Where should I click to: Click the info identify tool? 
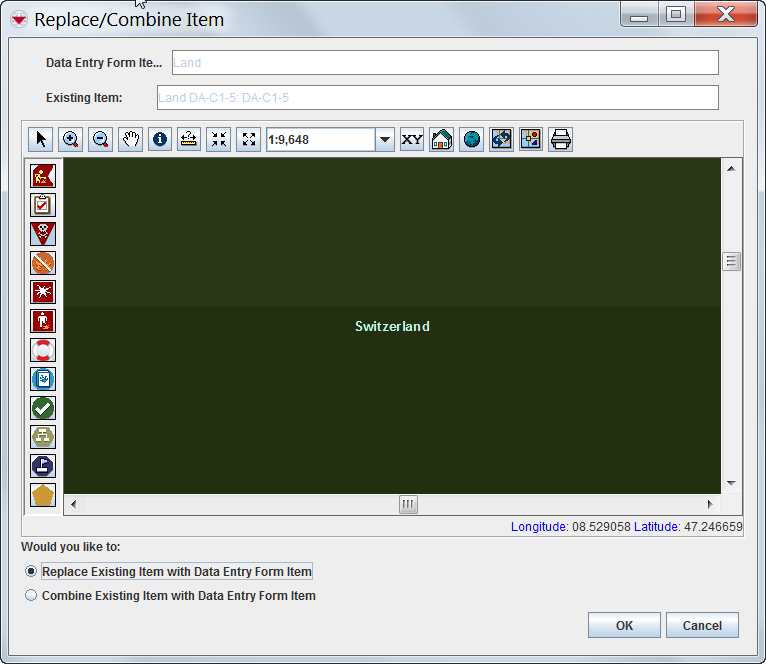pos(160,140)
